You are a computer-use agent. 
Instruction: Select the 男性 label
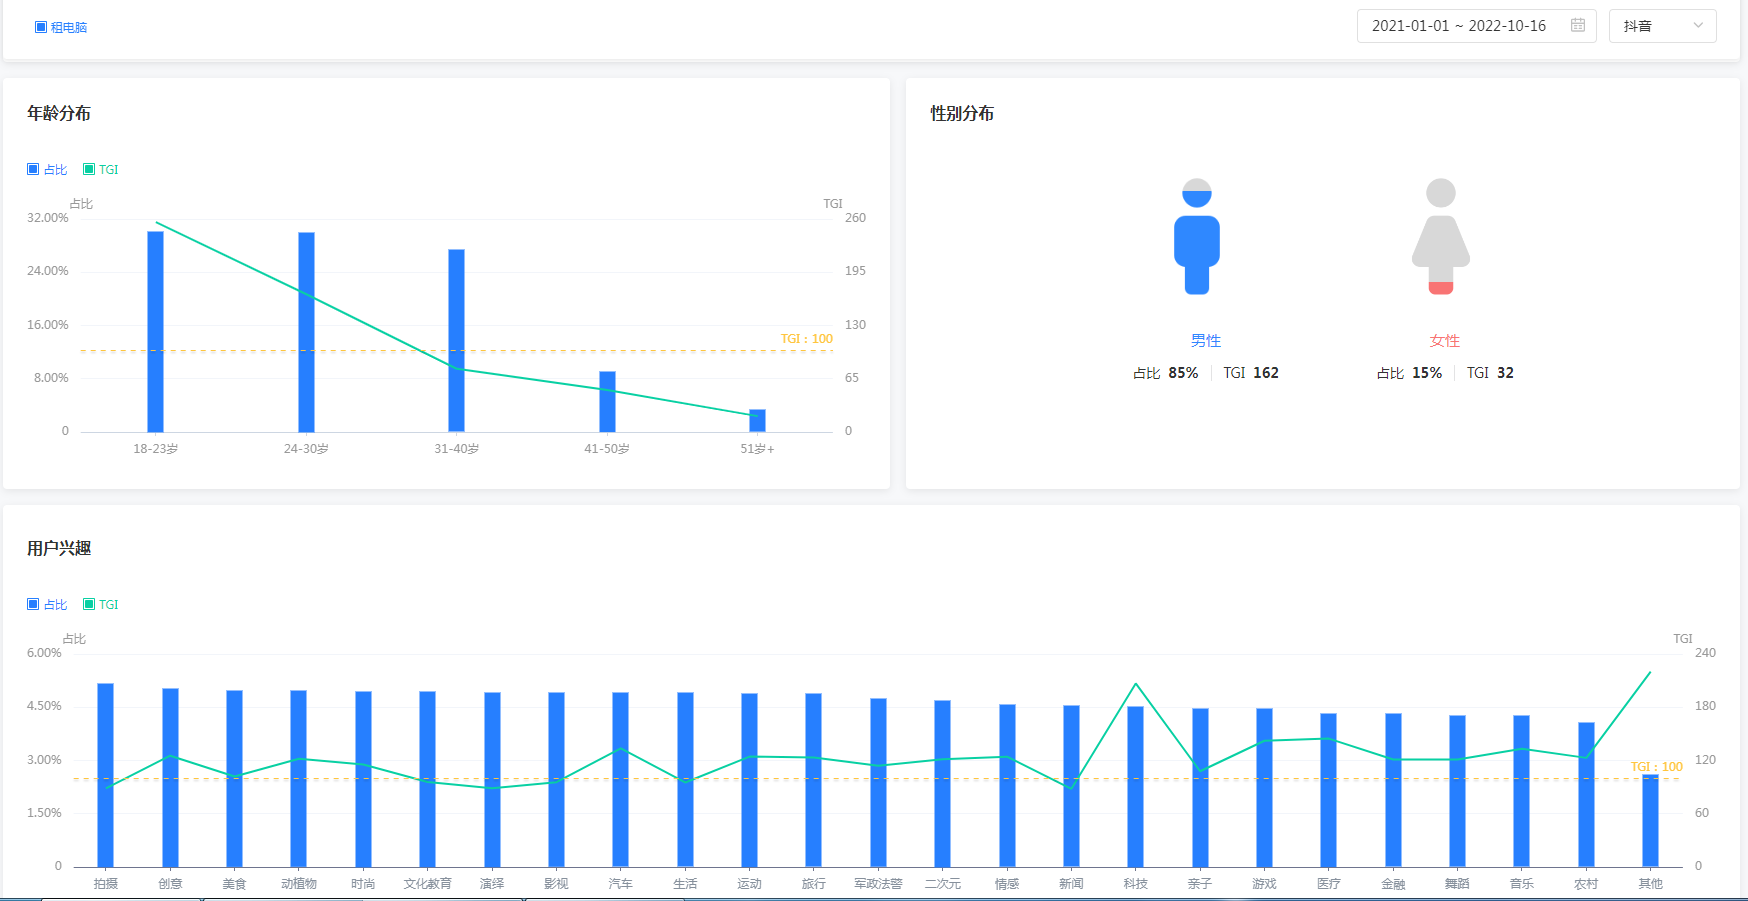pyautogui.click(x=1206, y=341)
